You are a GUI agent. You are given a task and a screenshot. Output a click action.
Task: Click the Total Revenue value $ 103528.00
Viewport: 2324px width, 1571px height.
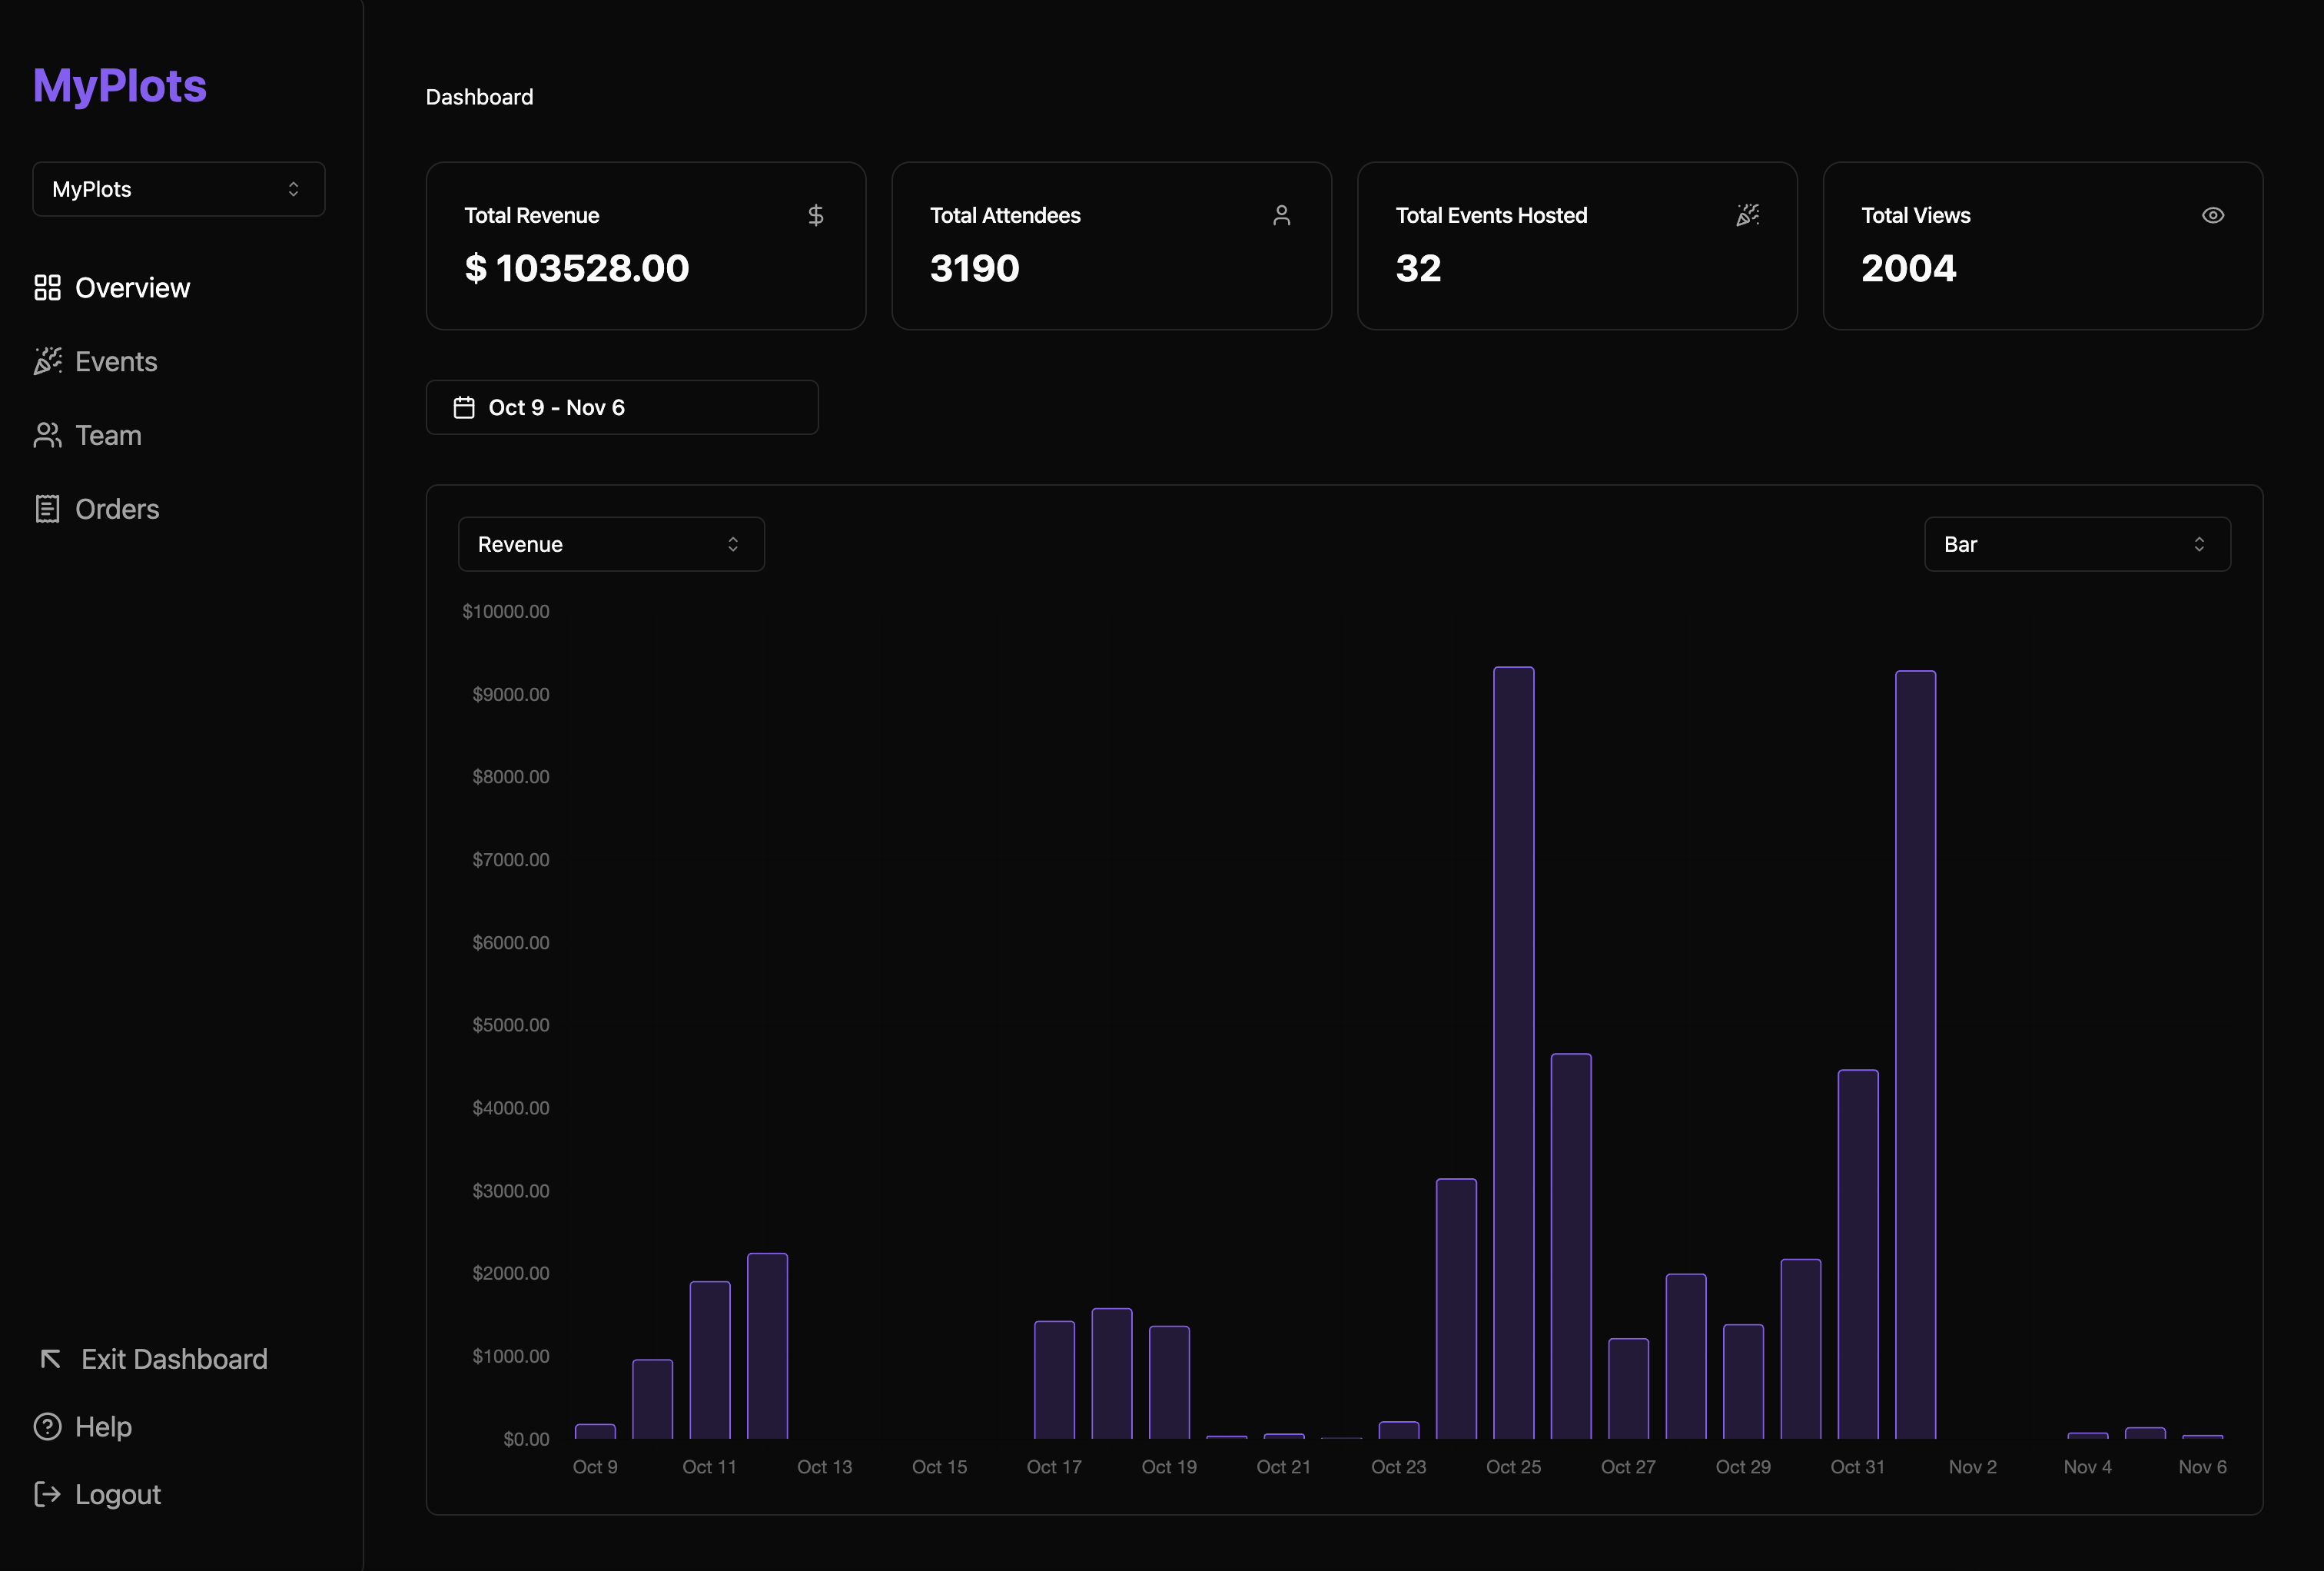pyautogui.click(x=577, y=268)
